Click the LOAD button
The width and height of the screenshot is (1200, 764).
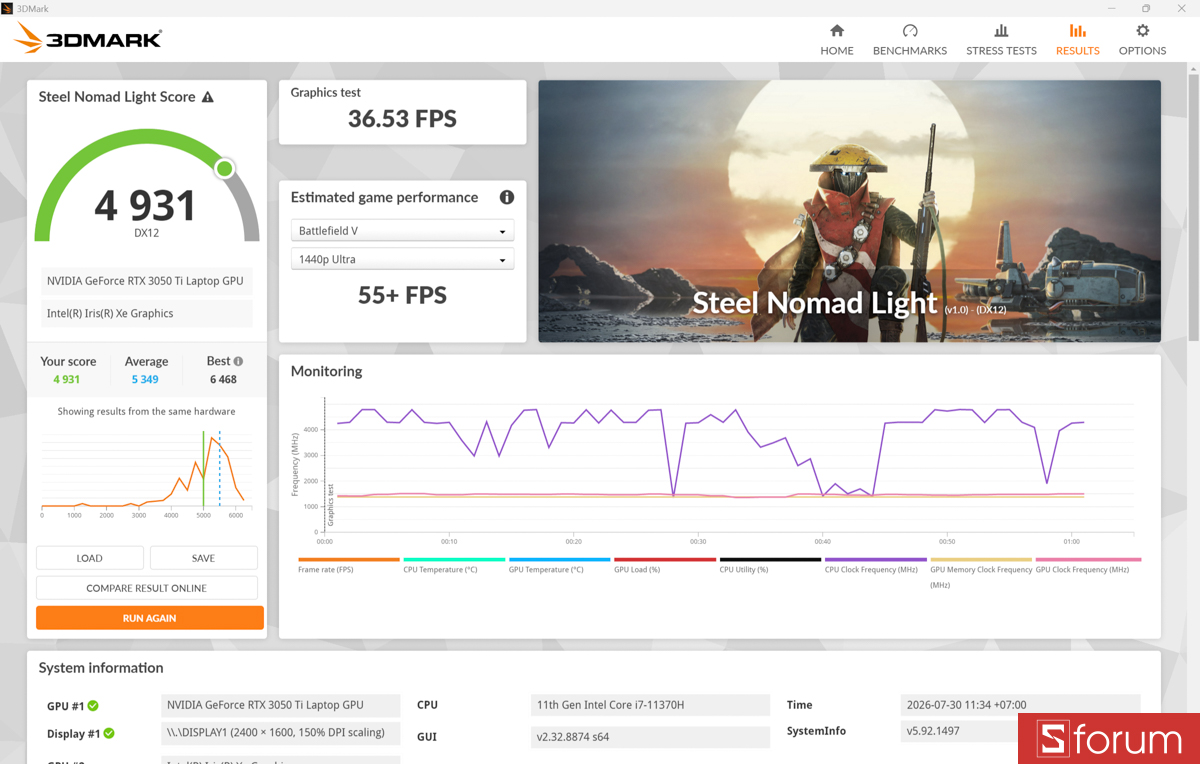(x=90, y=558)
